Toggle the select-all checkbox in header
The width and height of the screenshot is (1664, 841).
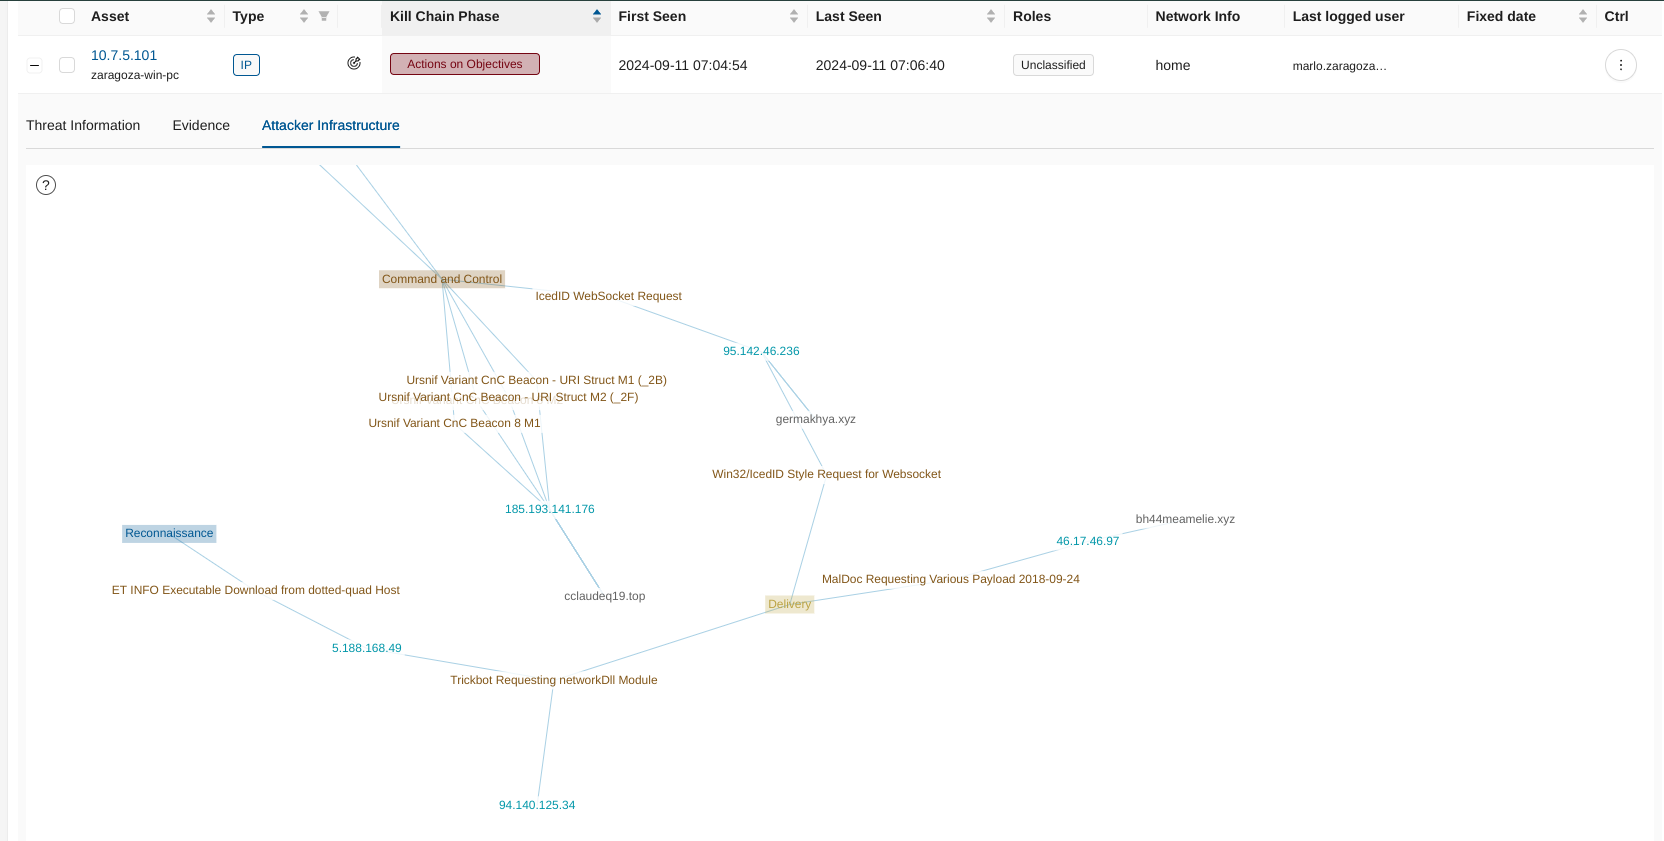[67, 16]
